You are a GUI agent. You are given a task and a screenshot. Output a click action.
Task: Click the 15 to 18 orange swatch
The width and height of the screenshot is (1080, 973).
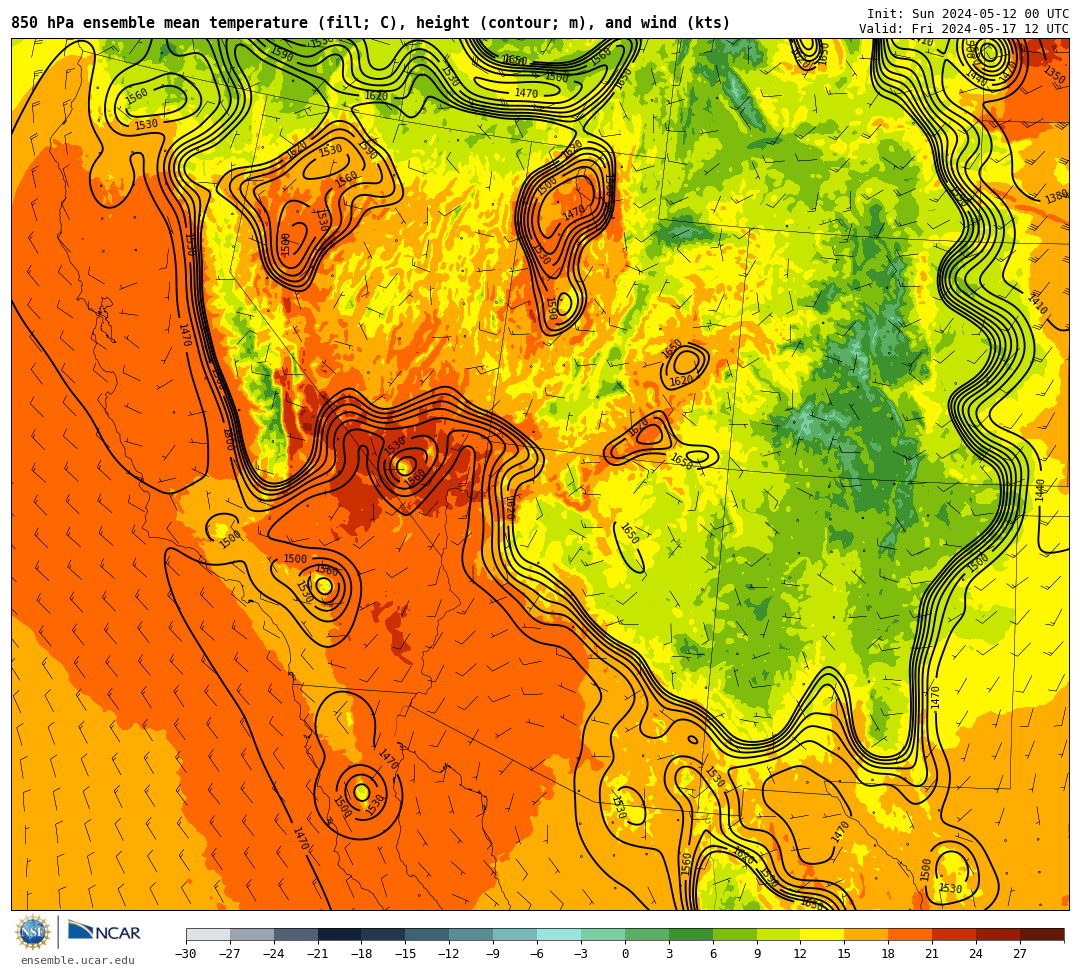click(x=866, y=934)
